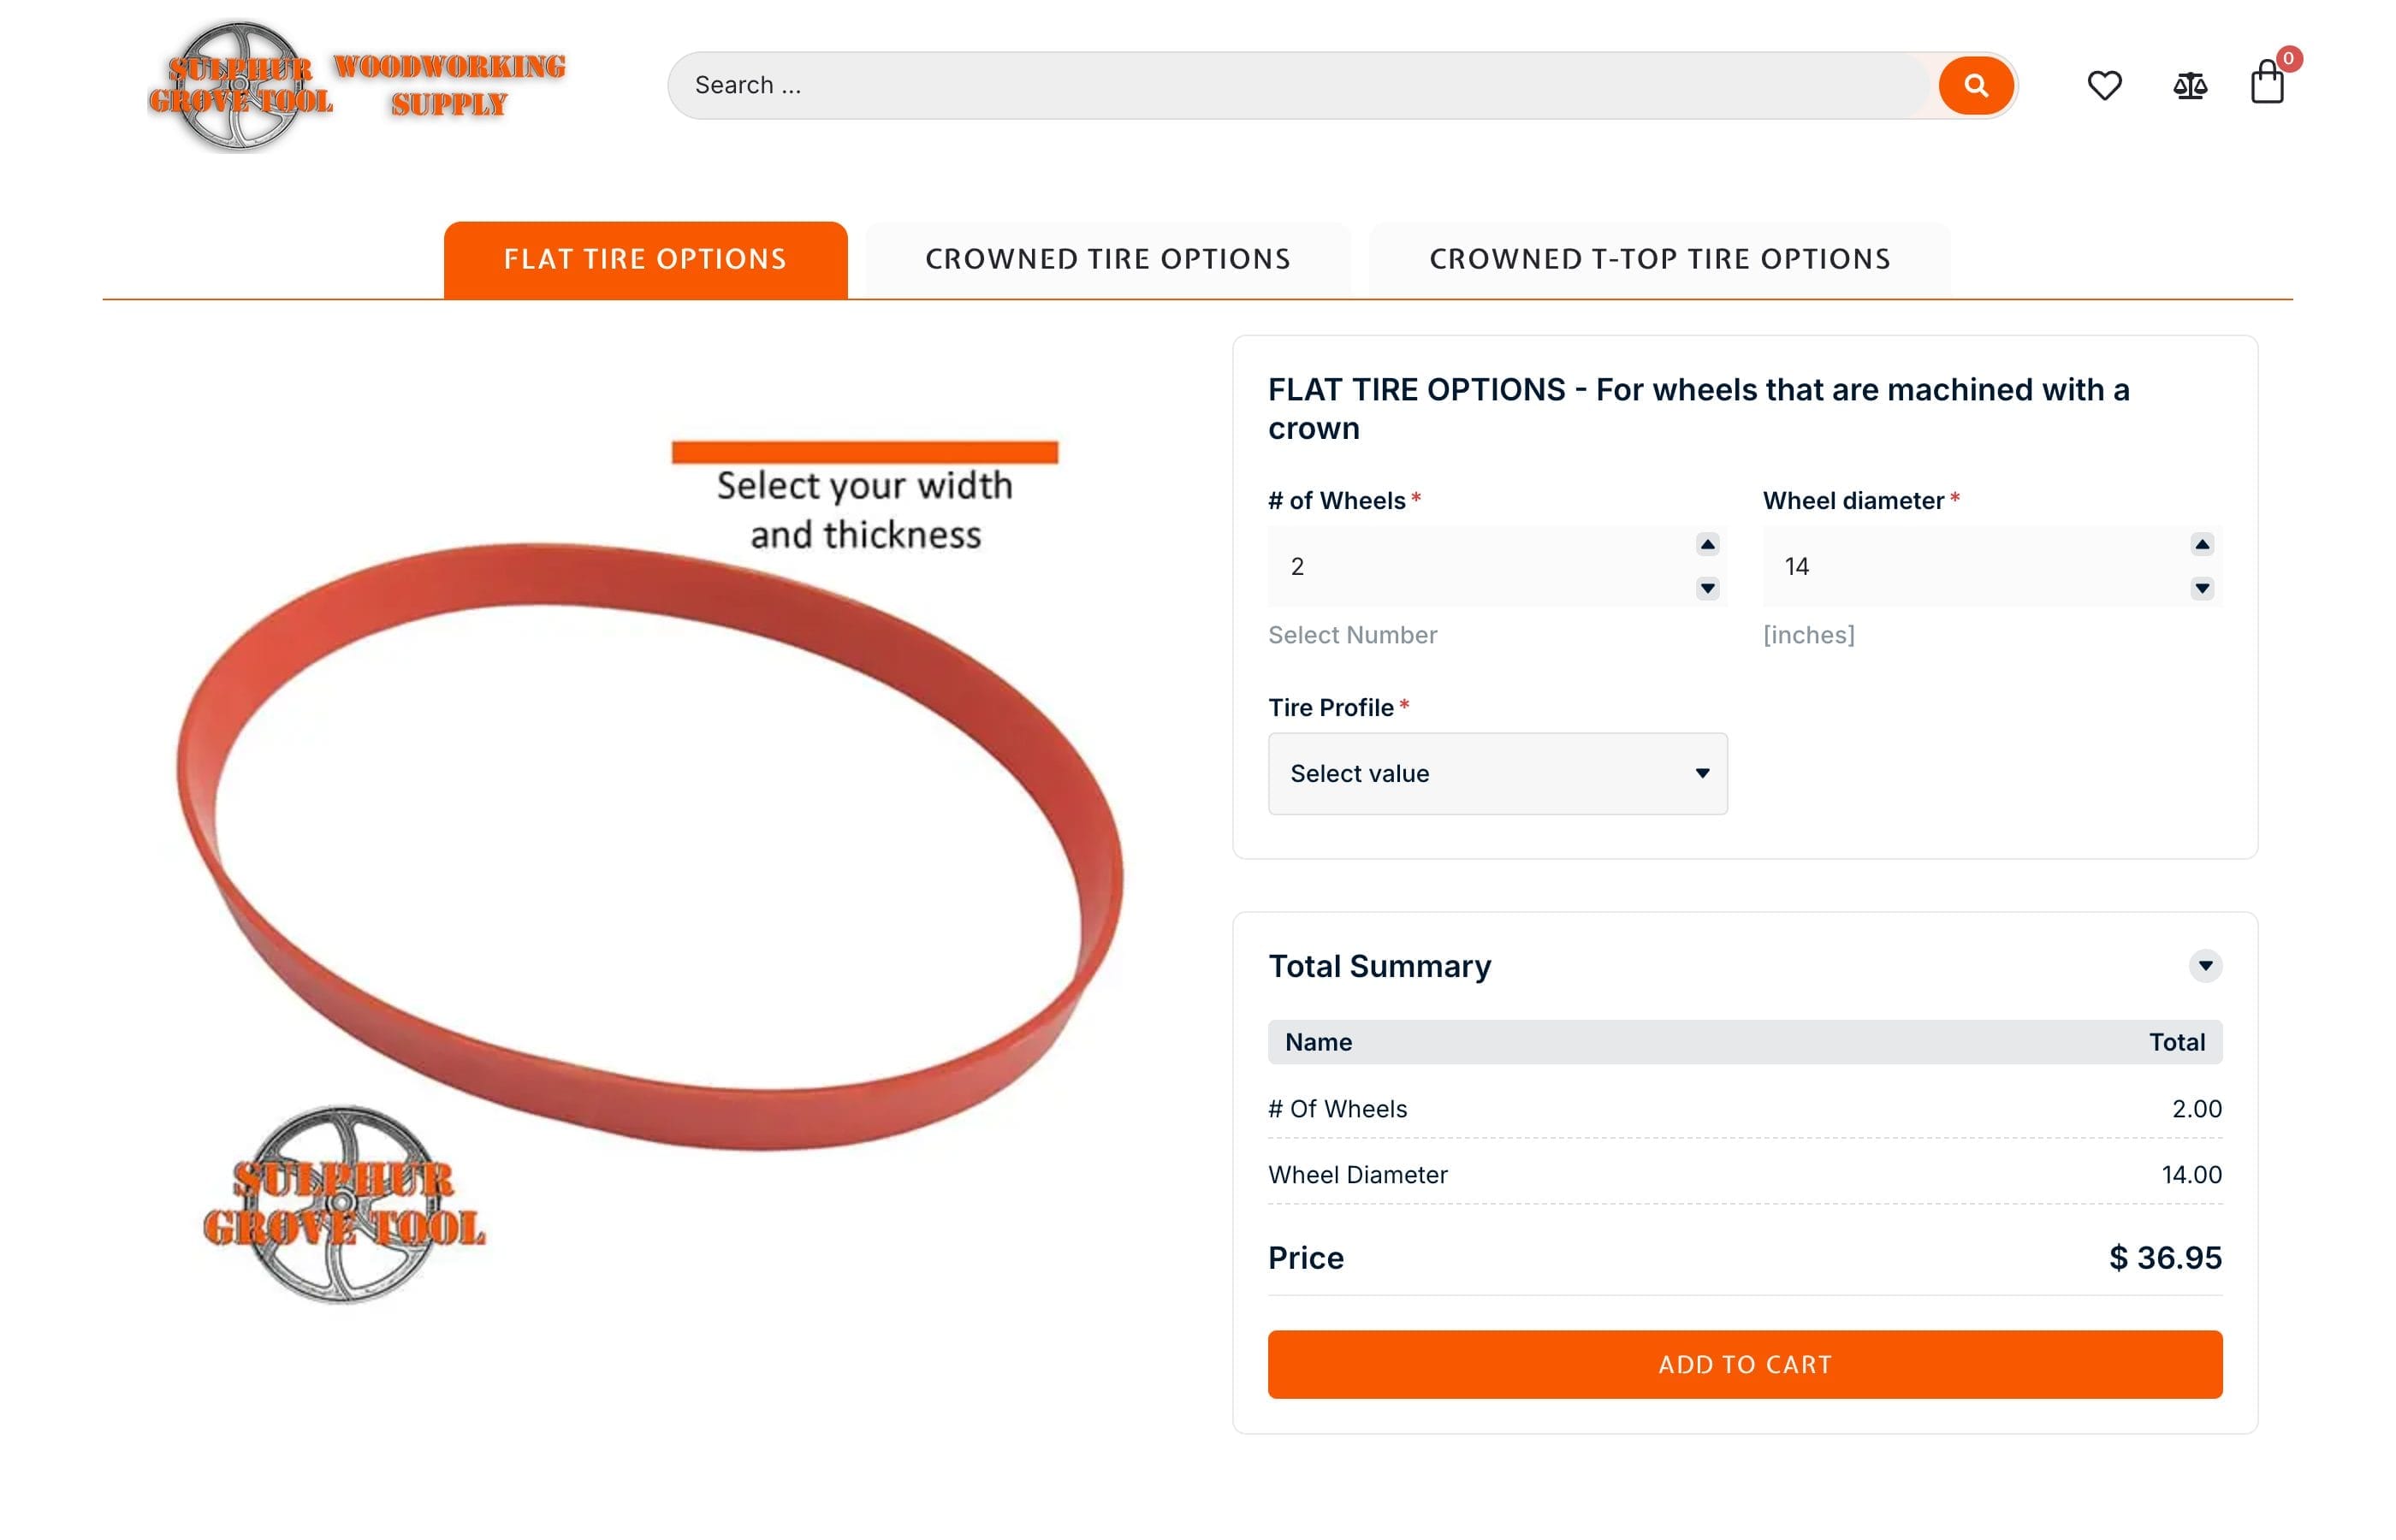
Task: Click the Add to Cart button
Action: click(x=1744, y=1364)
